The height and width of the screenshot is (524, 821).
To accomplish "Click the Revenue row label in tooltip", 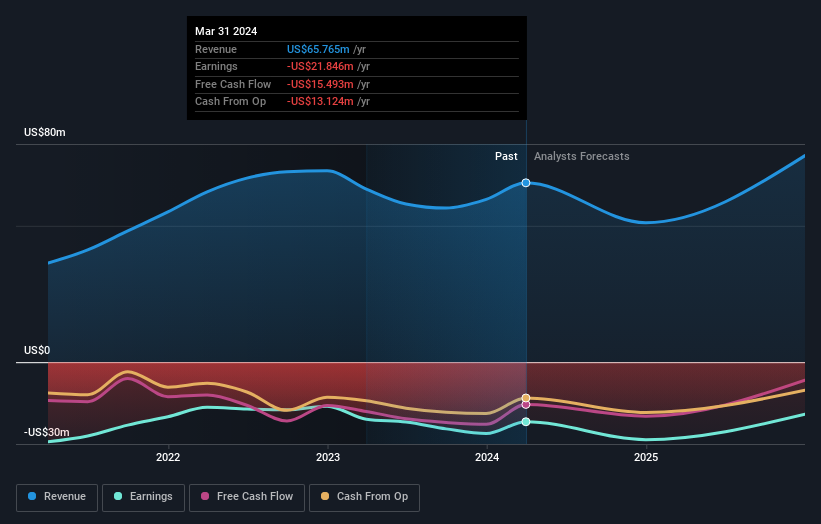I will 216,49.
